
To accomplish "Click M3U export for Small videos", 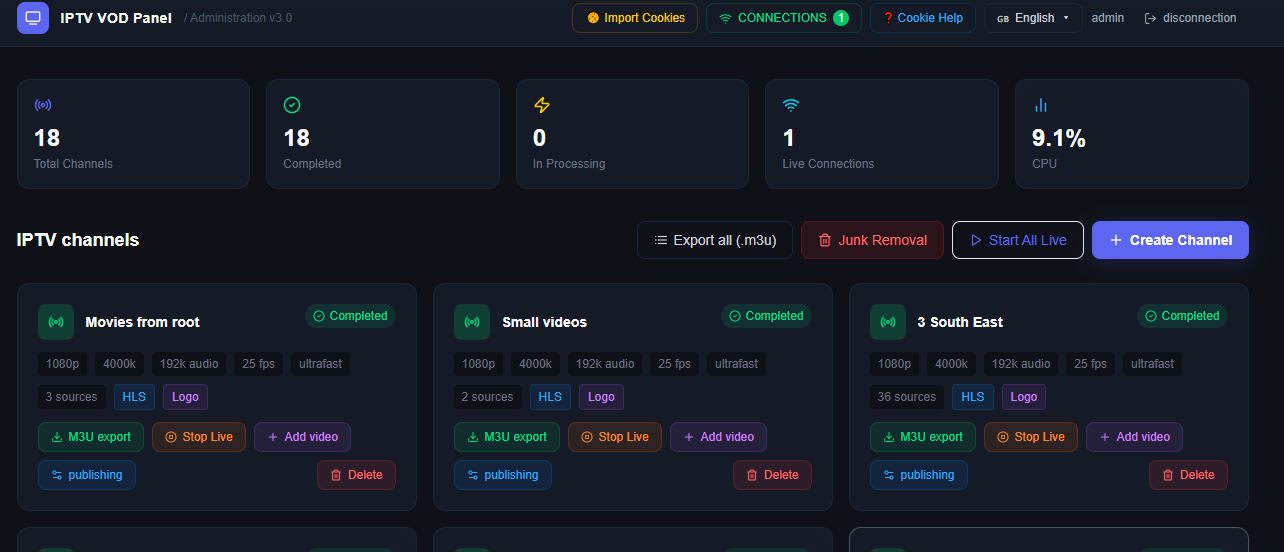I will click(507, 437).
